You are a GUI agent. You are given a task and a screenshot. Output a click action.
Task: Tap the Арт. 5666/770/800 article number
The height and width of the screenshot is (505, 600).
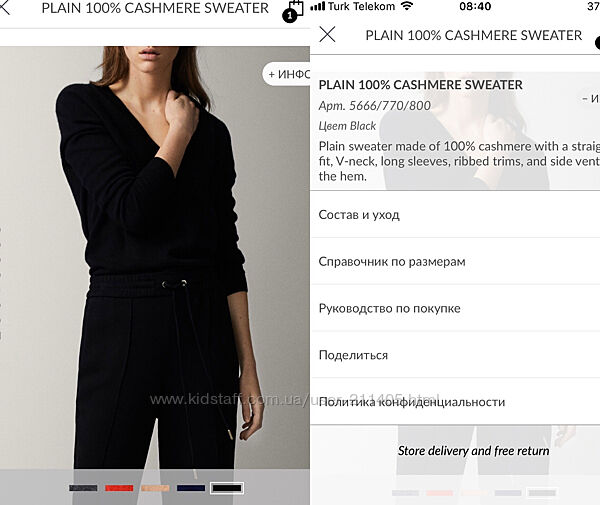point(375,106)
